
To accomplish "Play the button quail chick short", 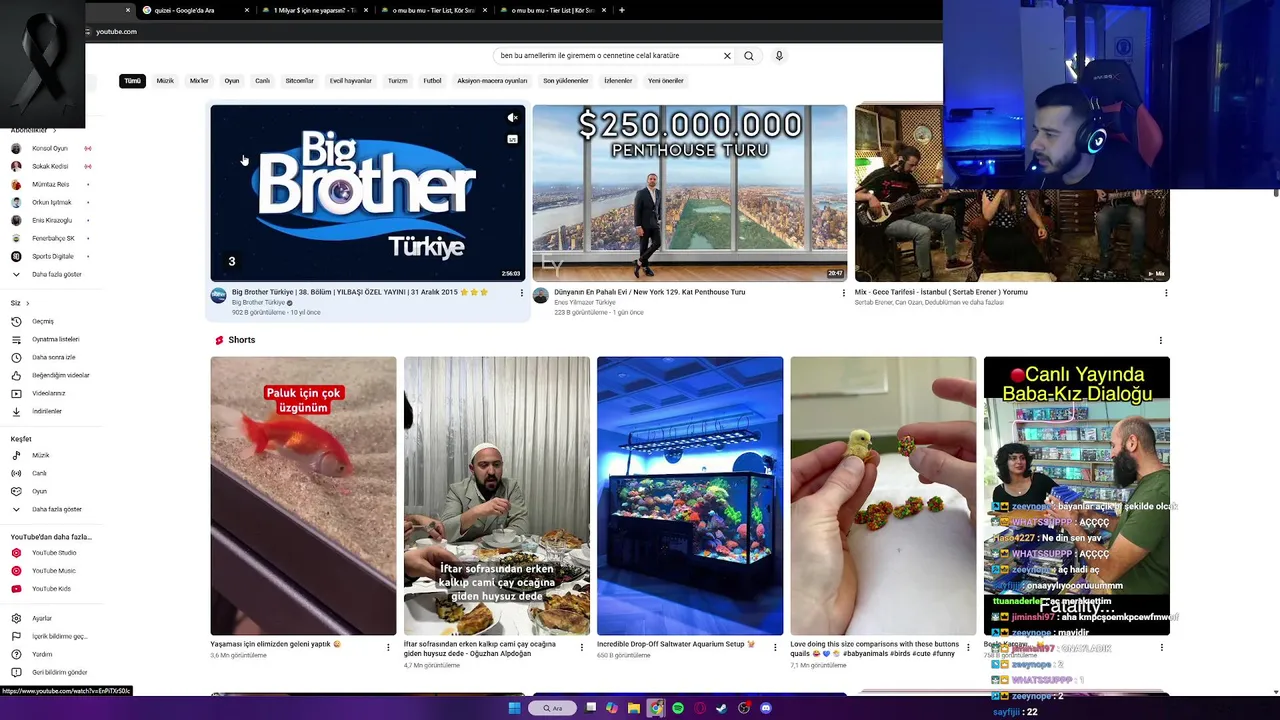I will [x=883, y=495].
